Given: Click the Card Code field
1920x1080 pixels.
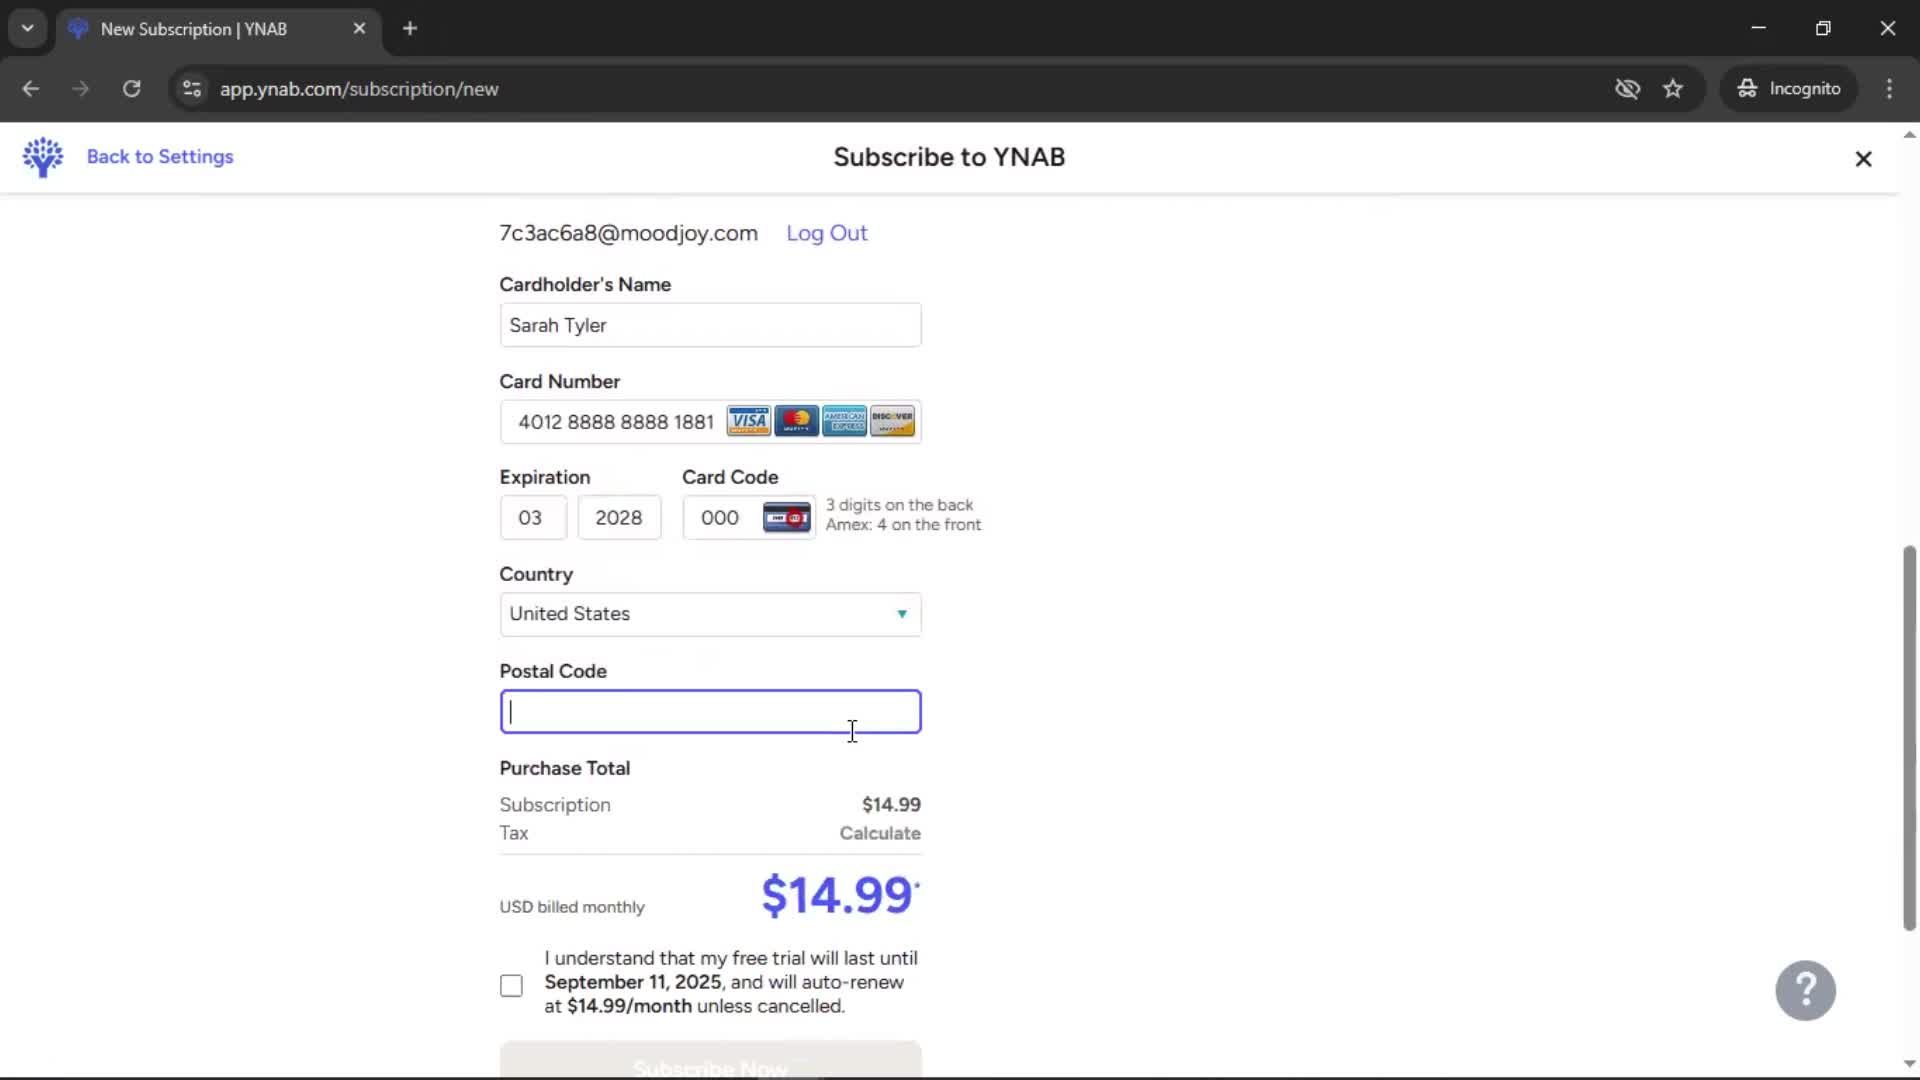Looking at the screenshot, I should click(749, 518).
